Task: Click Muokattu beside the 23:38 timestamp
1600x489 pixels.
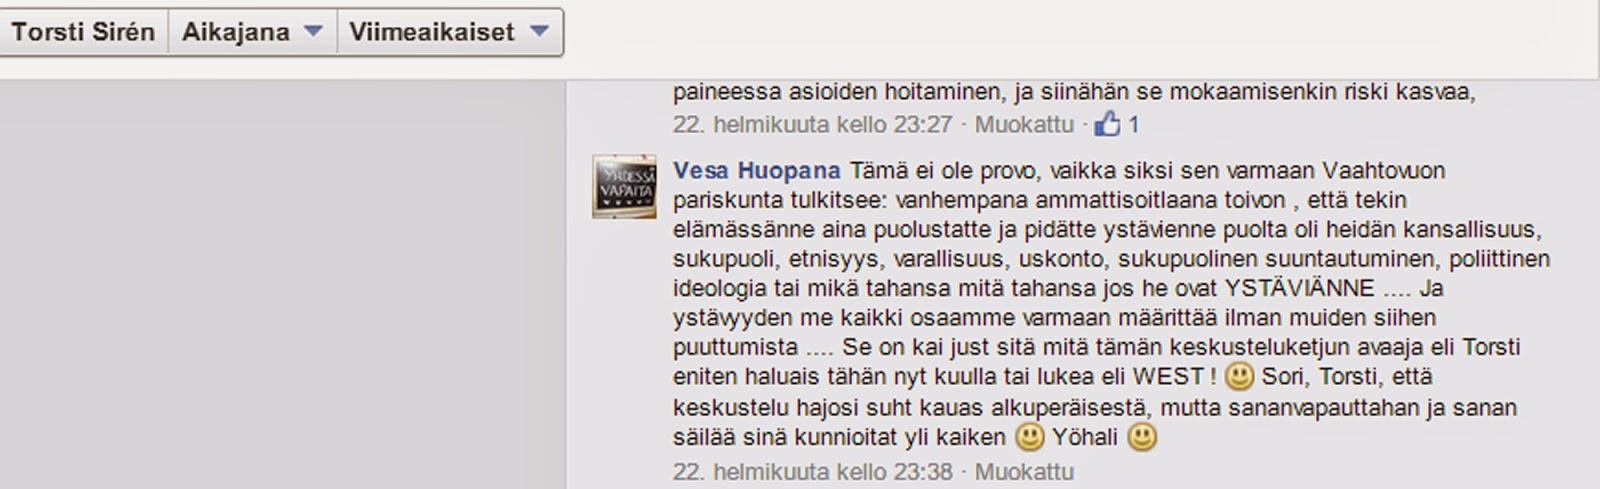Action: pyautogui.click(x=1024, y=471)
